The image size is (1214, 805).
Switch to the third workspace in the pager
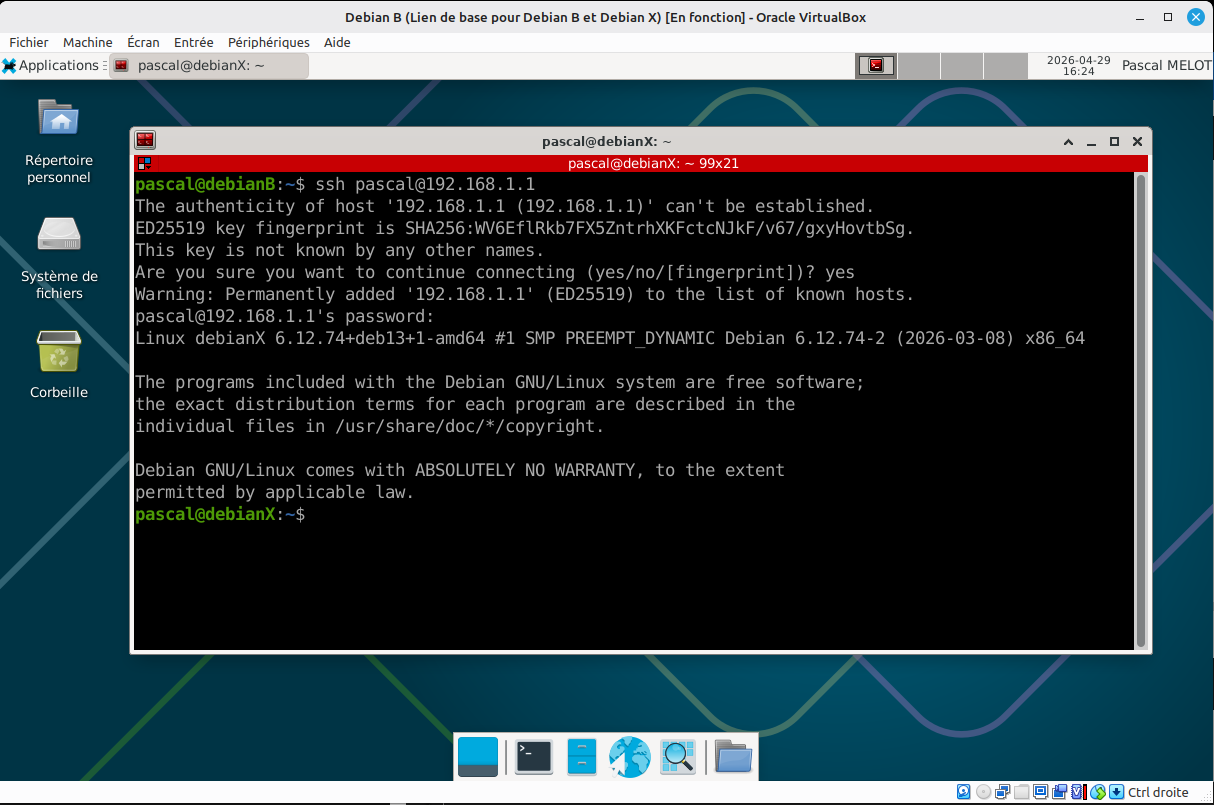(962, 65)
